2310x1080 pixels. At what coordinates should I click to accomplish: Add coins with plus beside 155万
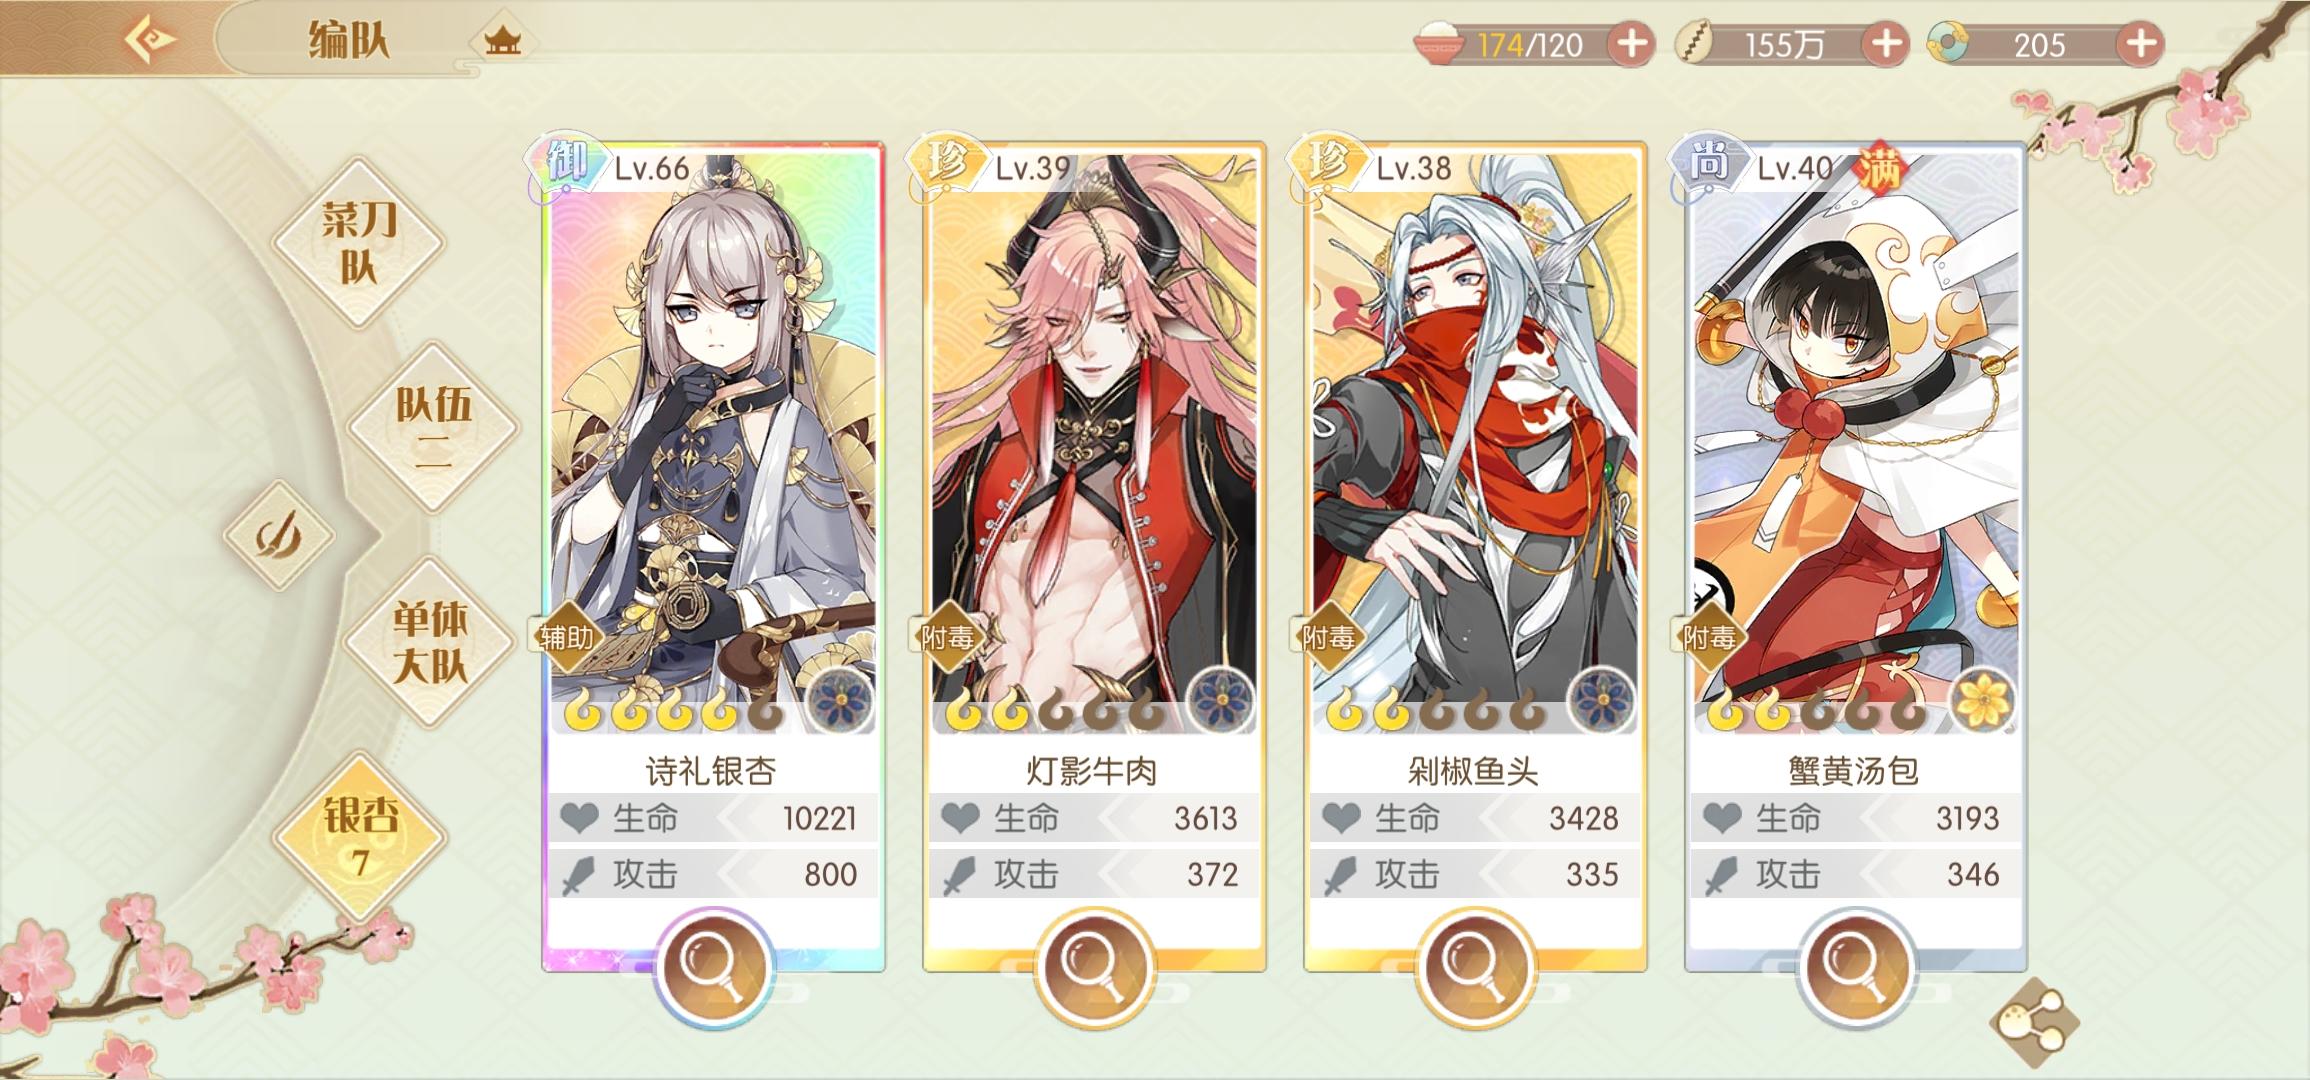click(1886, 44)
